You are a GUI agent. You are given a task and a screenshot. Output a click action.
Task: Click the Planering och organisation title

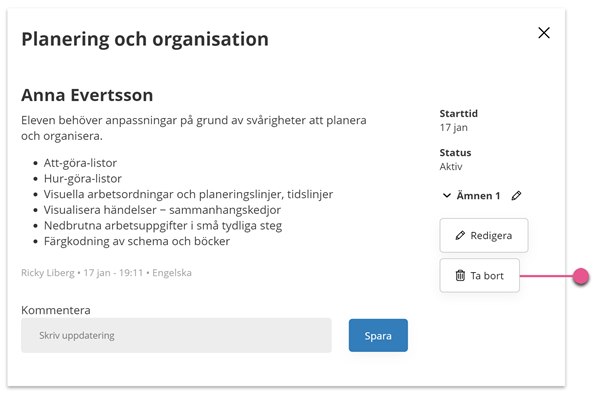(x=145, y=39)
